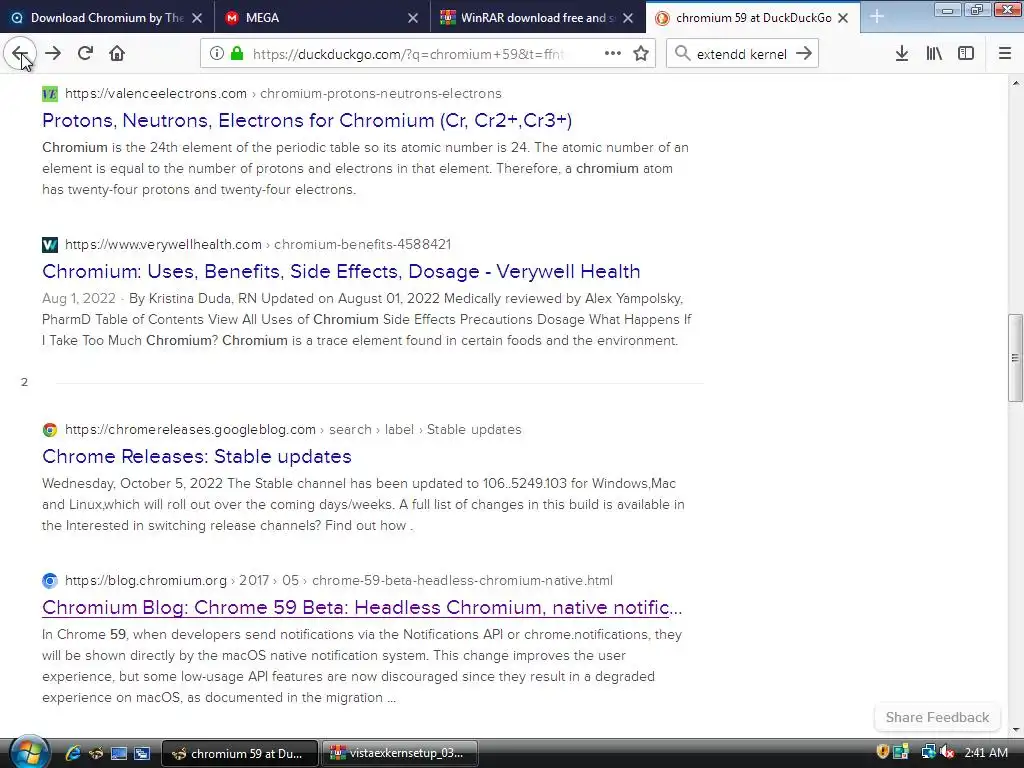Screen dimensions: 1024x768
Task: Open the muted volume tray icon
Action: point(947,752)
